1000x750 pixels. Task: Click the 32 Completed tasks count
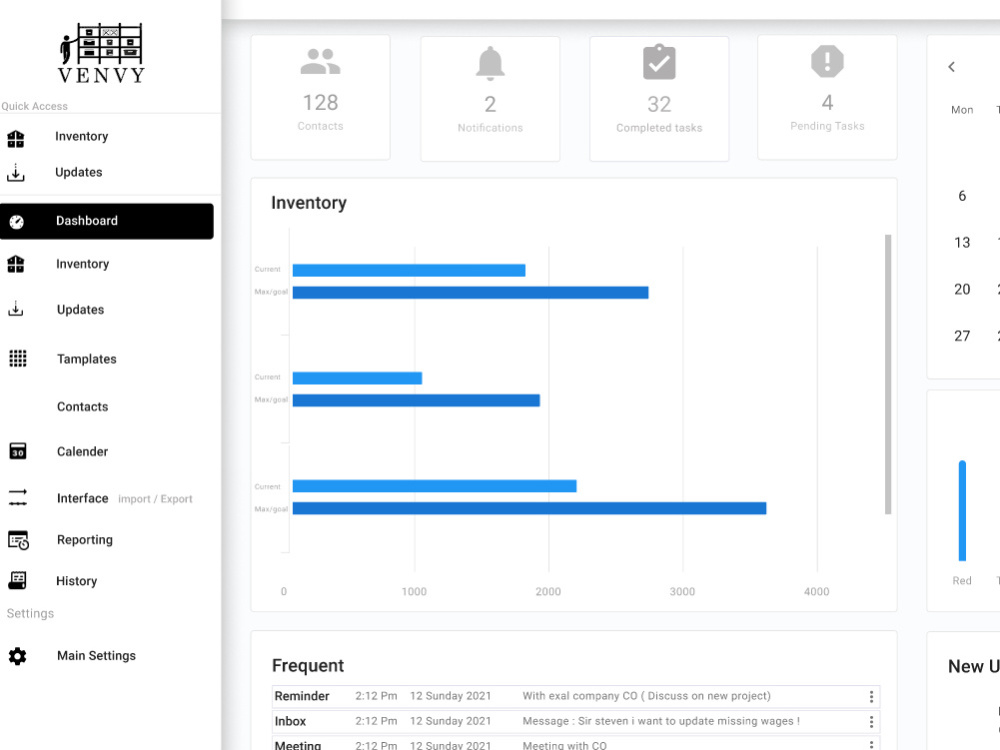tap(659, 105)
